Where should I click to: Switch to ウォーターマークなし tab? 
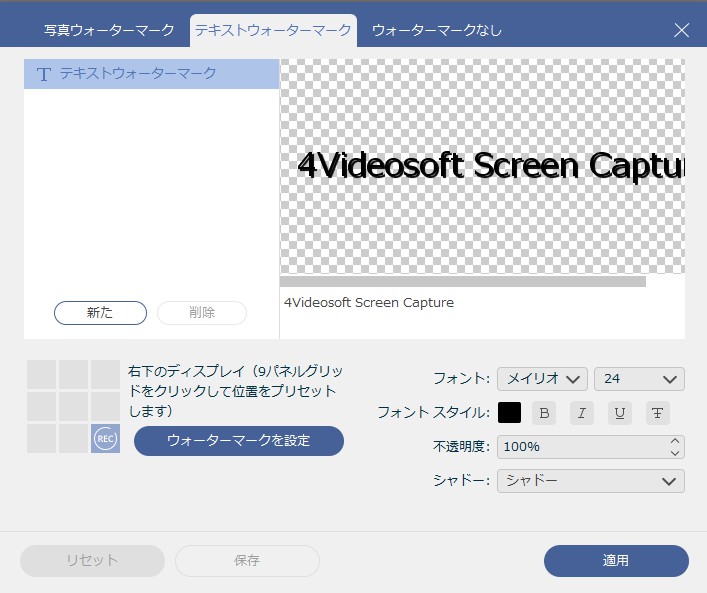436,30
